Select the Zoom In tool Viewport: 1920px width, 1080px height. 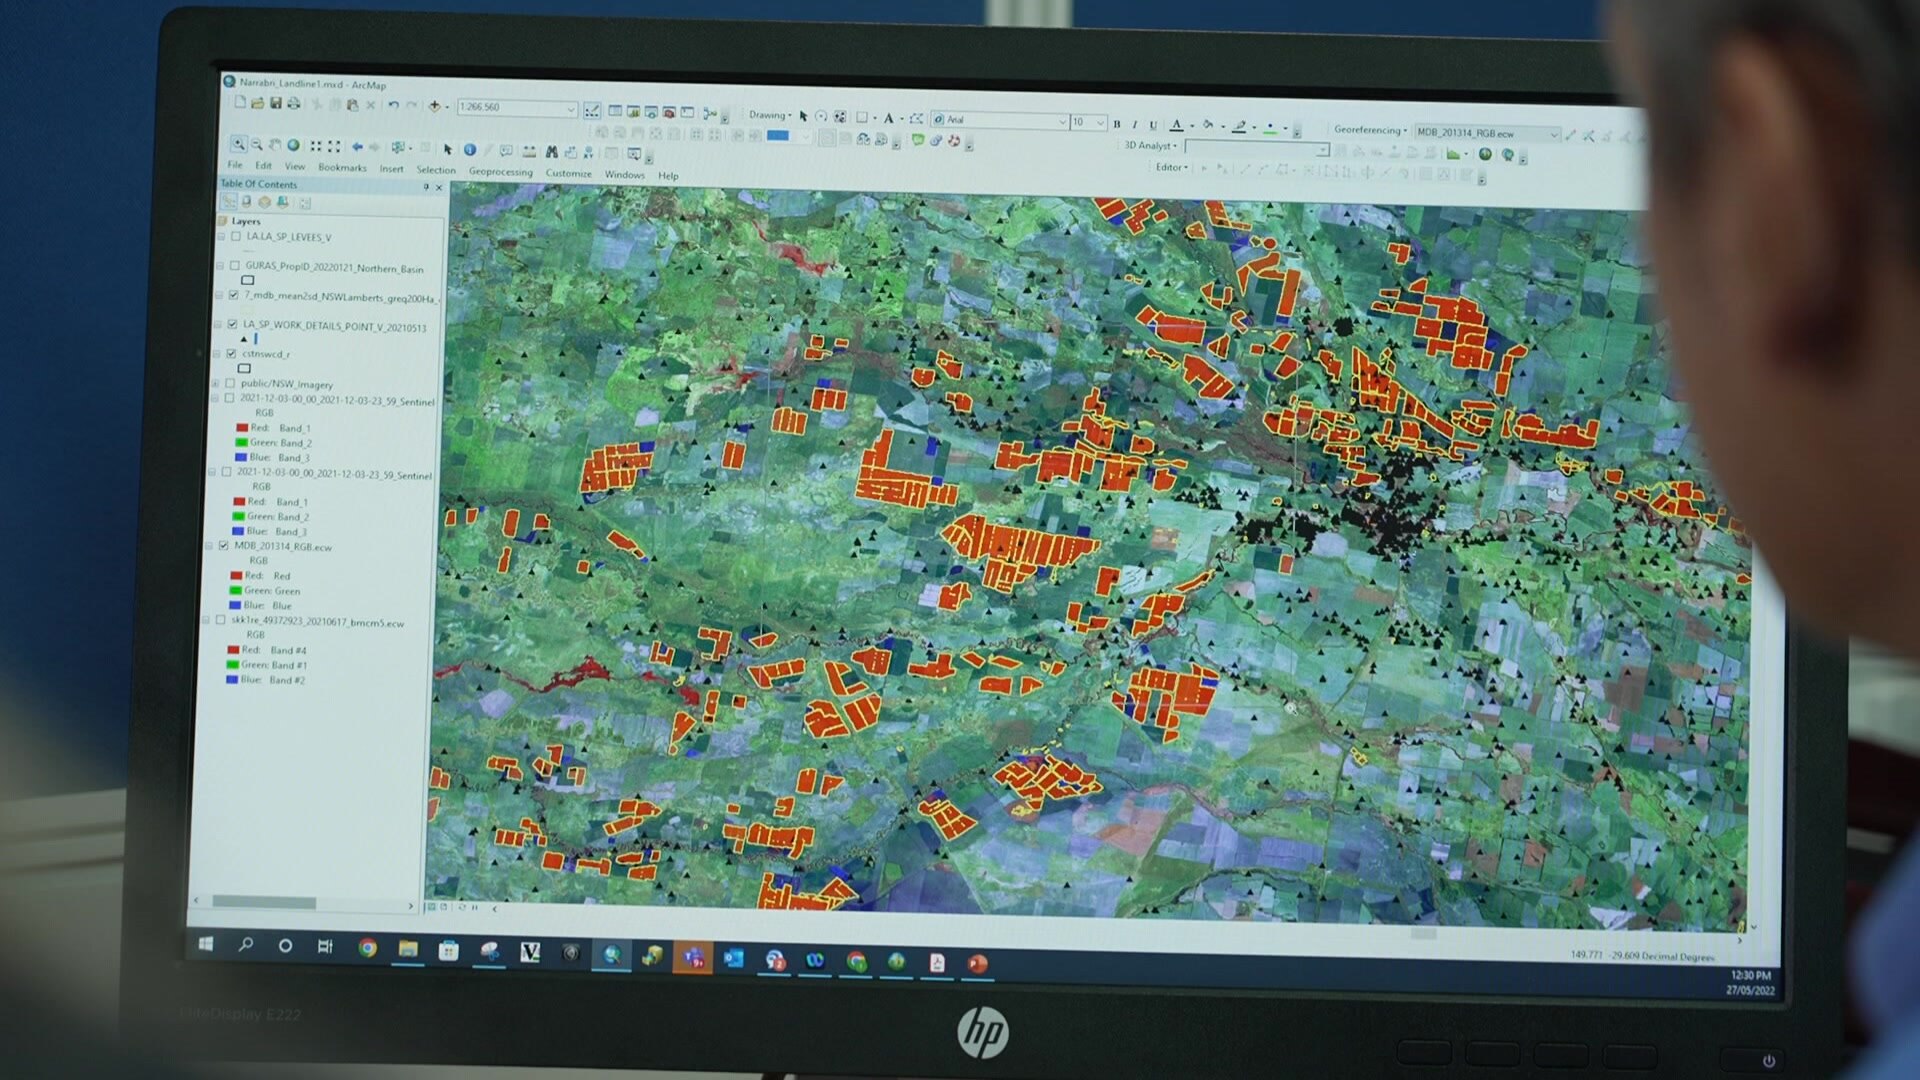click(x=238, y=144)
